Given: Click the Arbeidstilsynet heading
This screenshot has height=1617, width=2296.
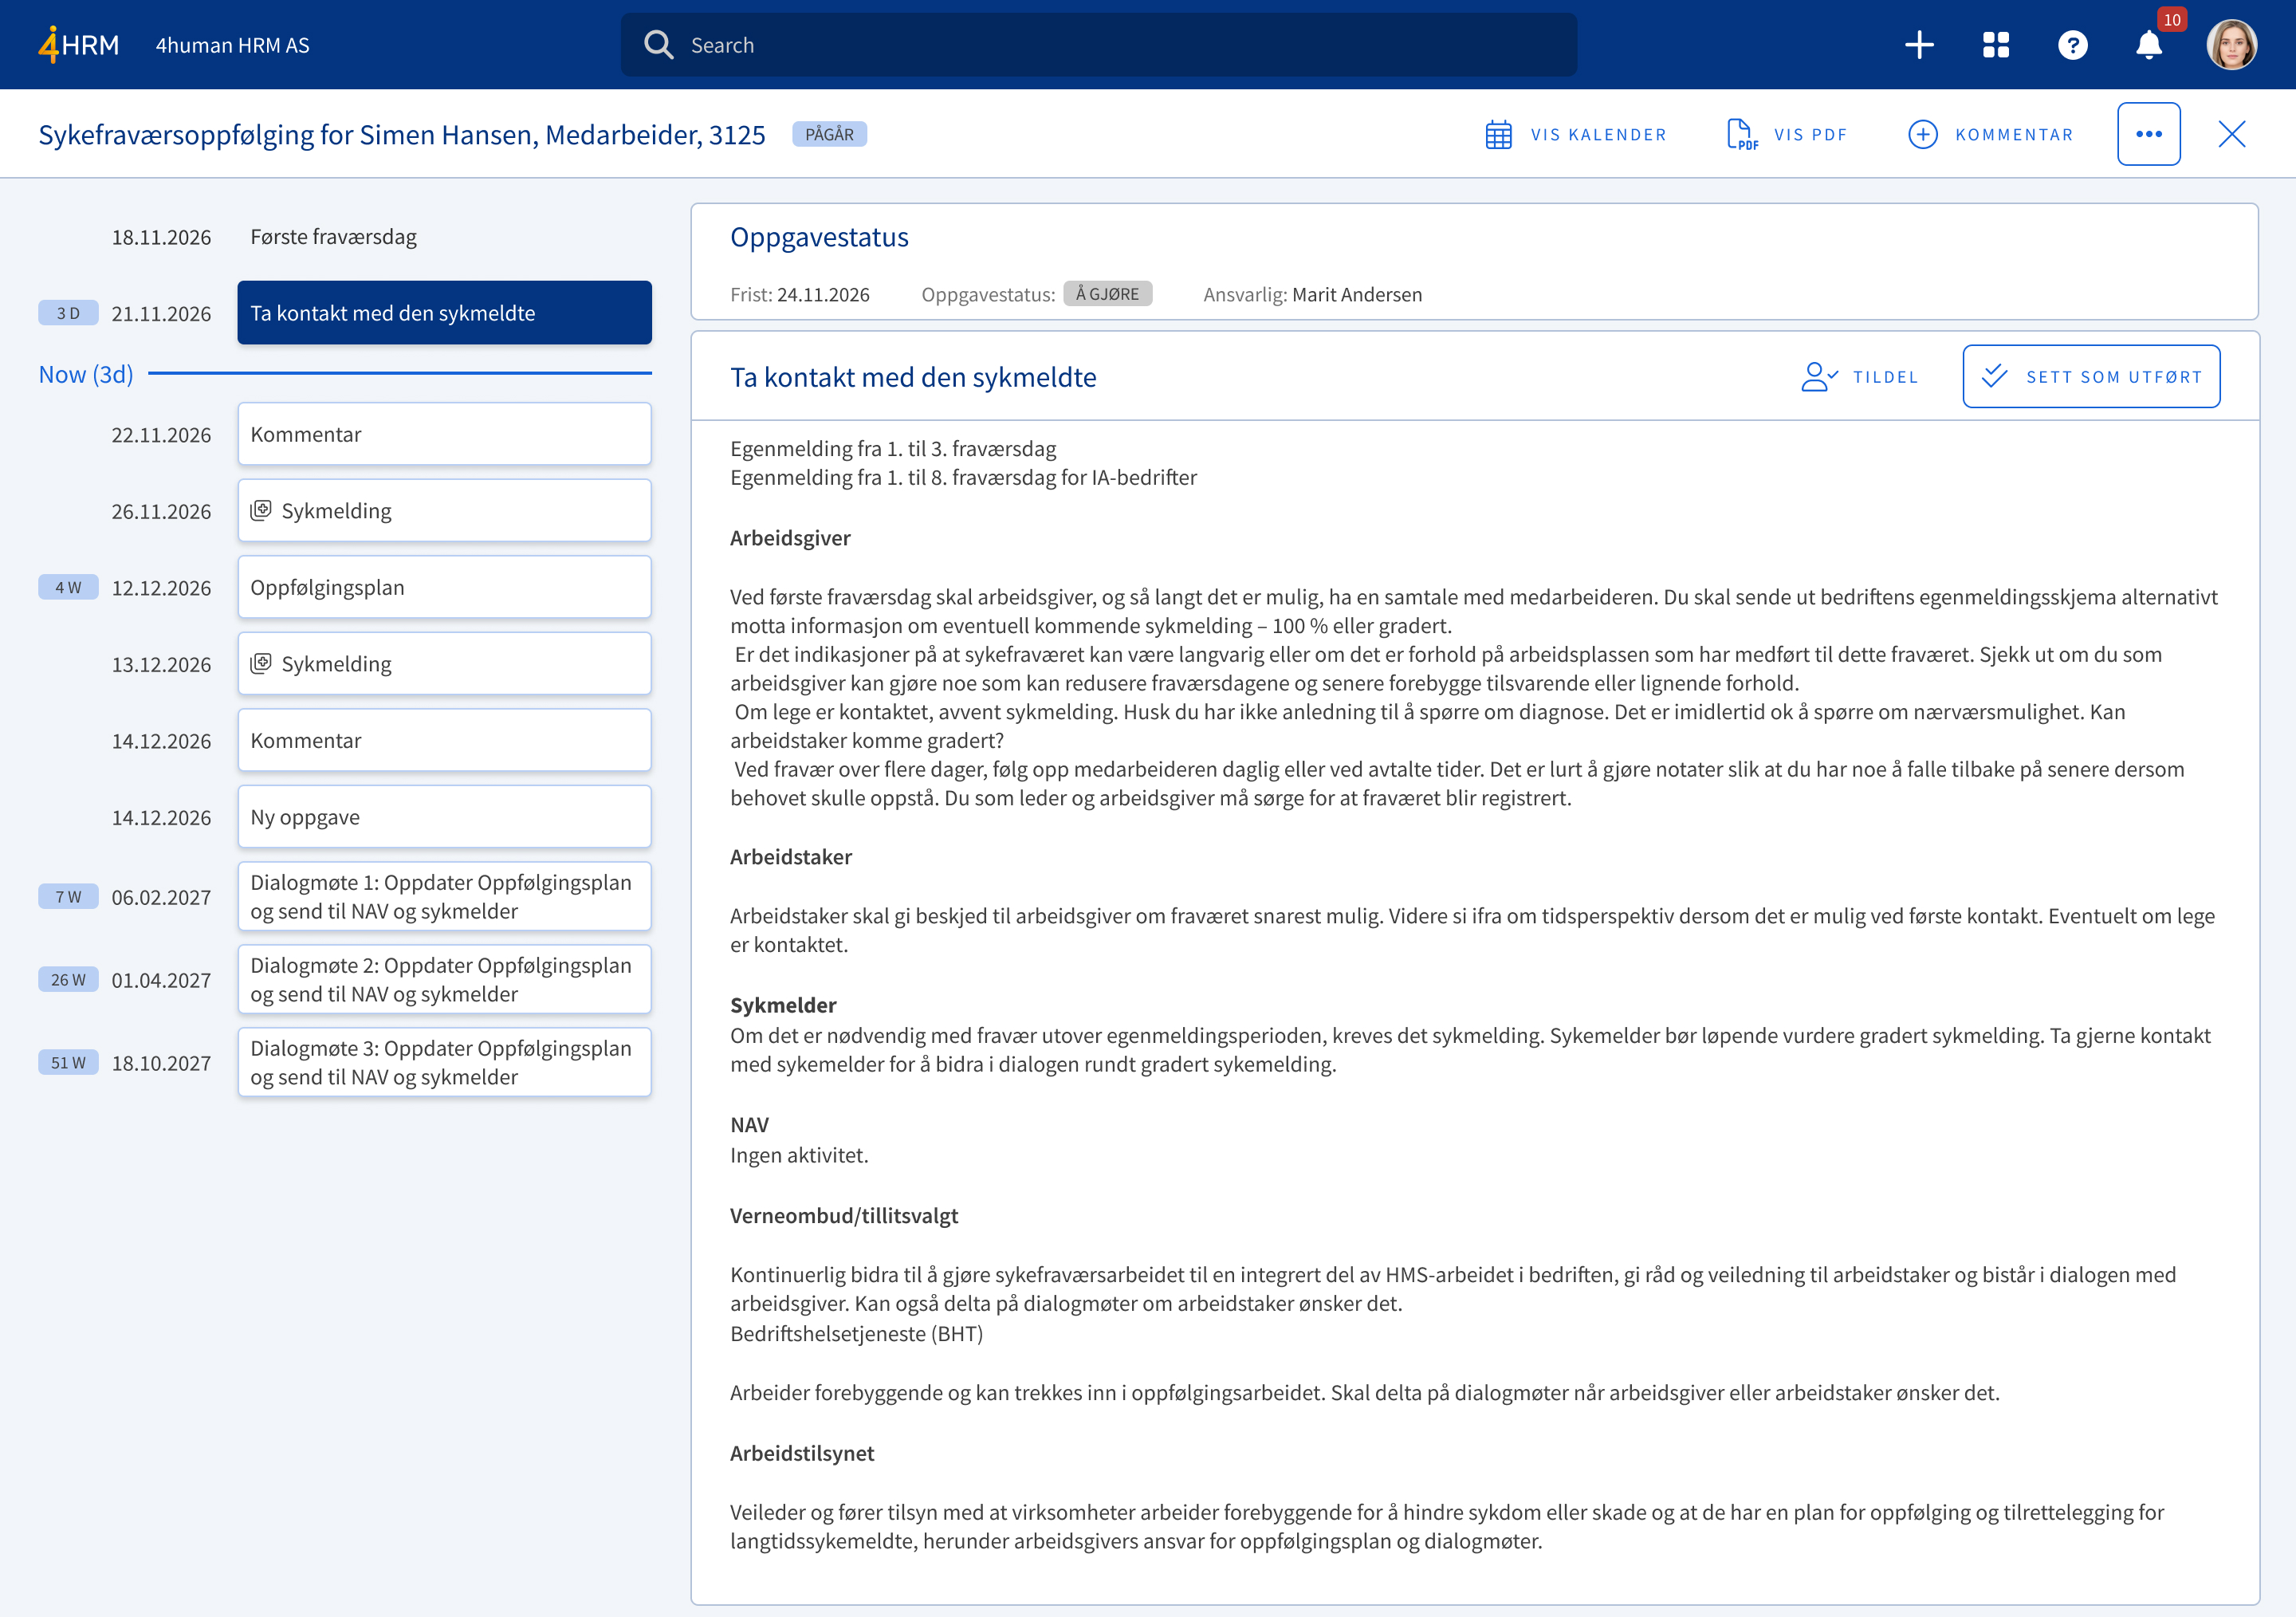Looking at the screenshot, I should 801,1453.
